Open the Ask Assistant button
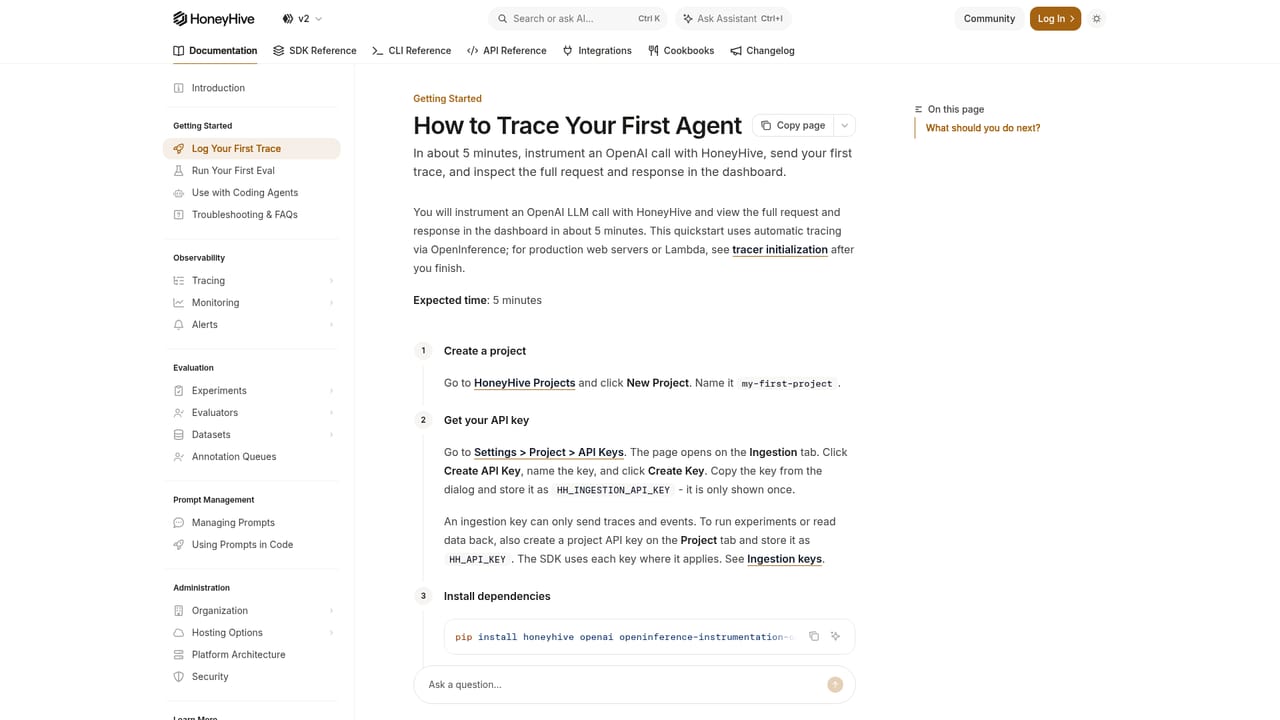Image resolution: width=1280 pixels, height=720 pixels. (733, 18)
